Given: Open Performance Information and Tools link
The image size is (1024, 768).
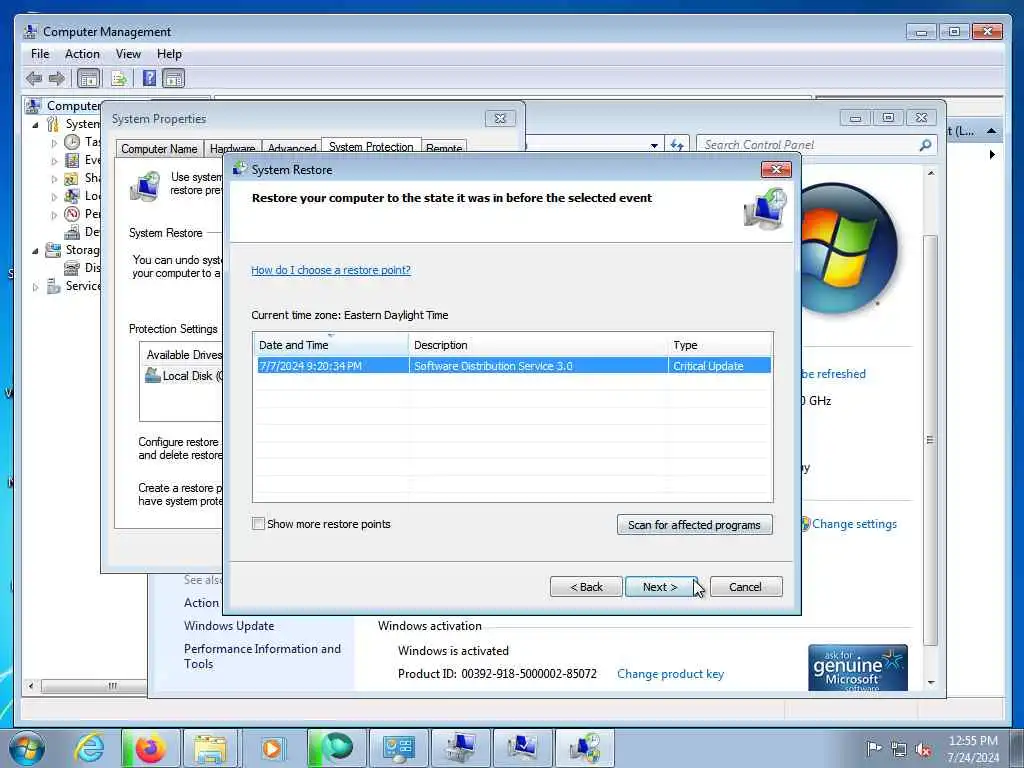Looking at the screenshot, I should coord(263,656).
